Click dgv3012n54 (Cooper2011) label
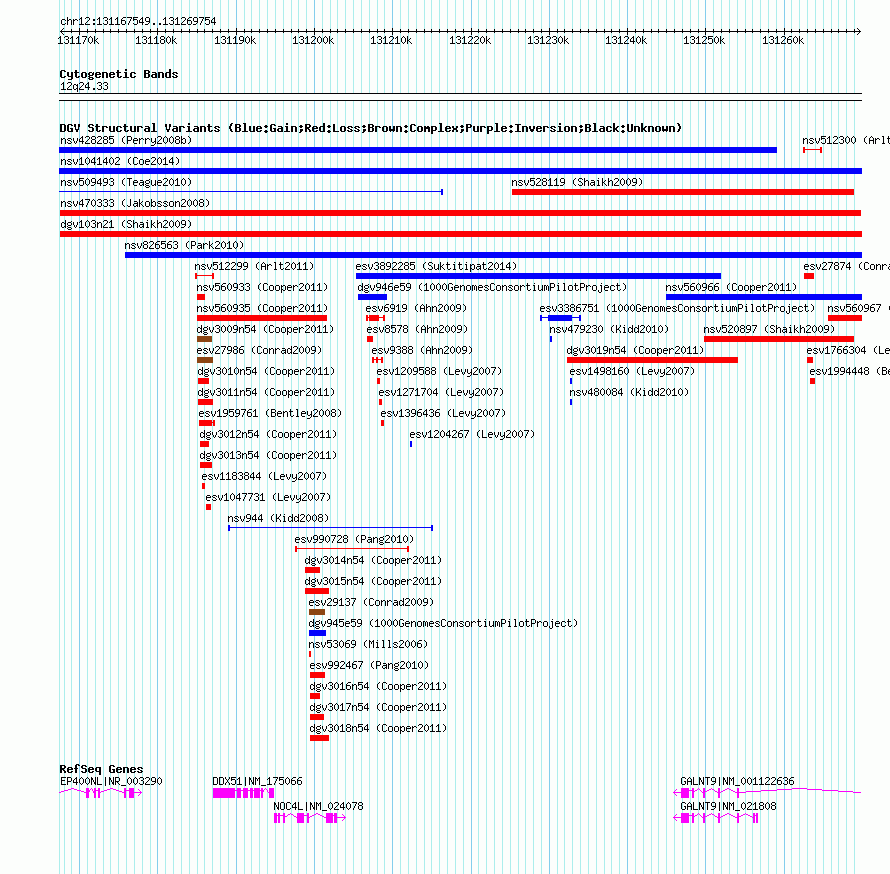The height and width of the screenshot is (874, 890). pos(268,434)
